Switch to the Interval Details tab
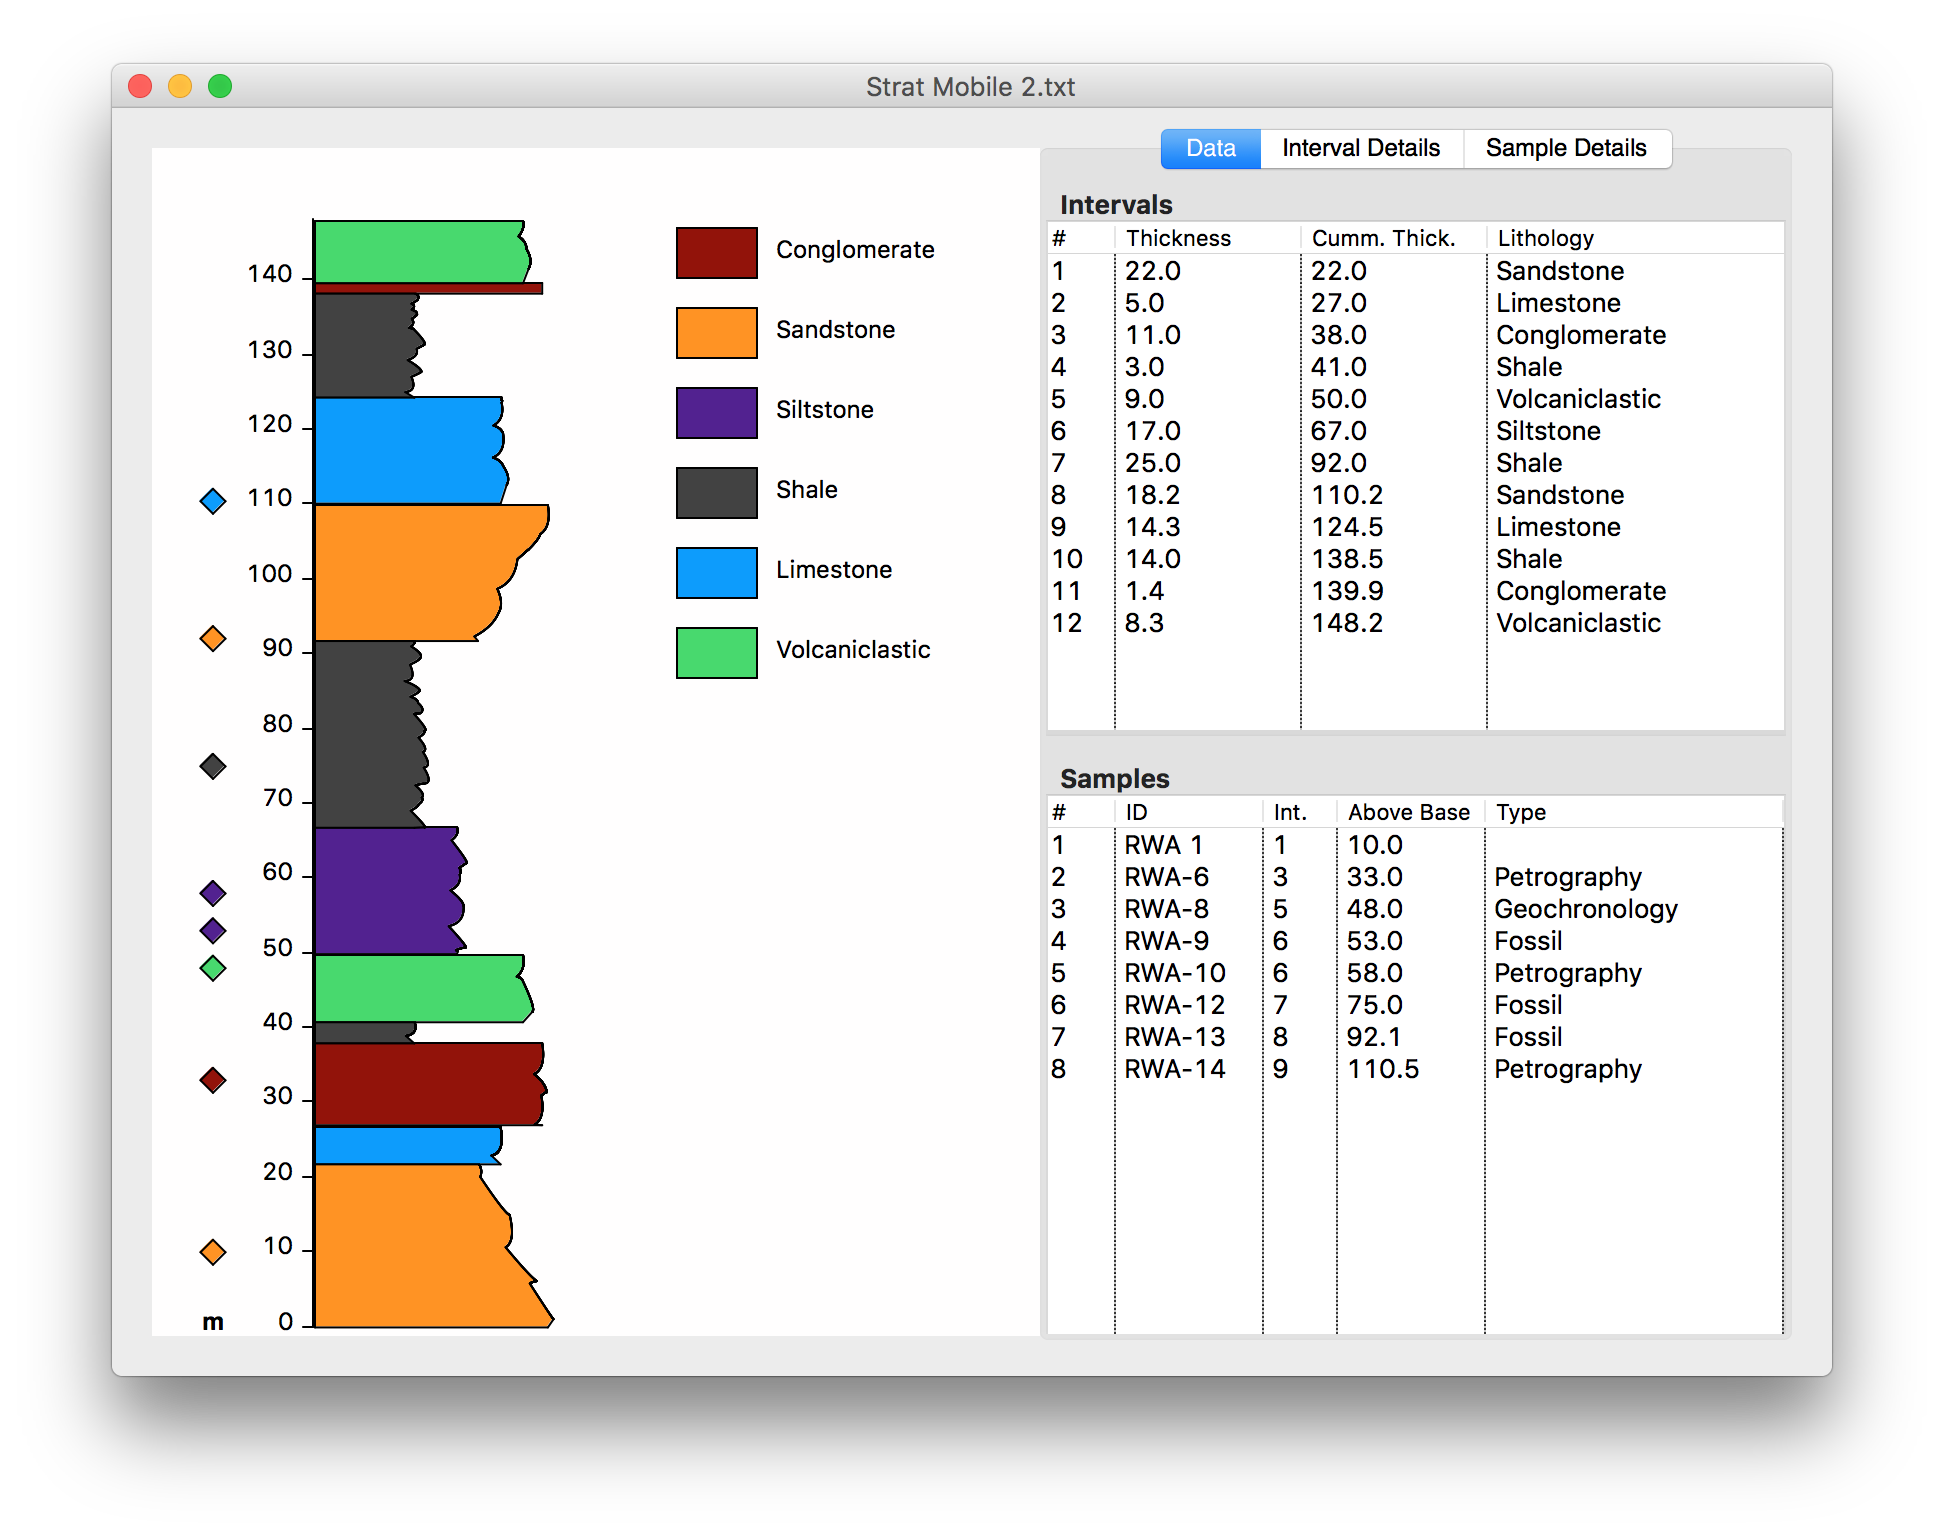This screenshot has height=1536, width=1944. pos(1361,149)
